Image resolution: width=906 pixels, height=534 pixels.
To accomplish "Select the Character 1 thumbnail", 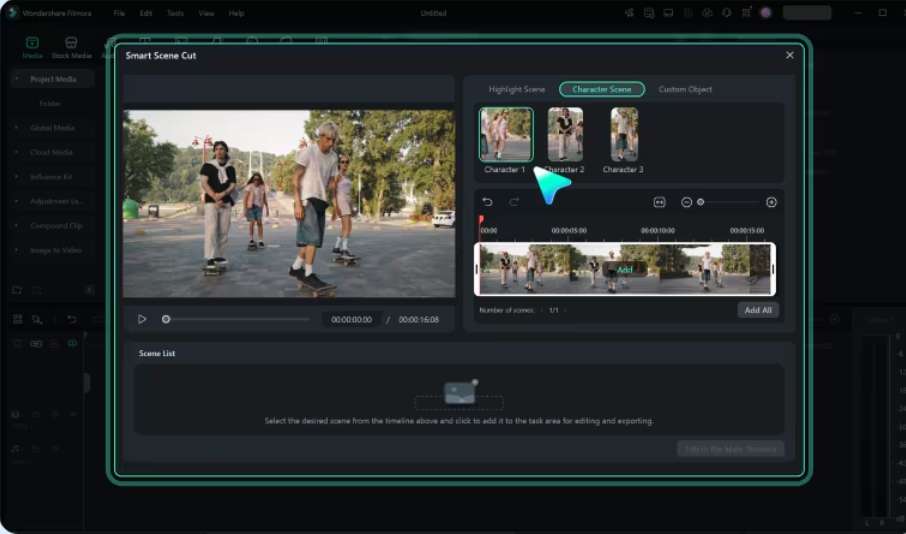I will tap(506, 134).
